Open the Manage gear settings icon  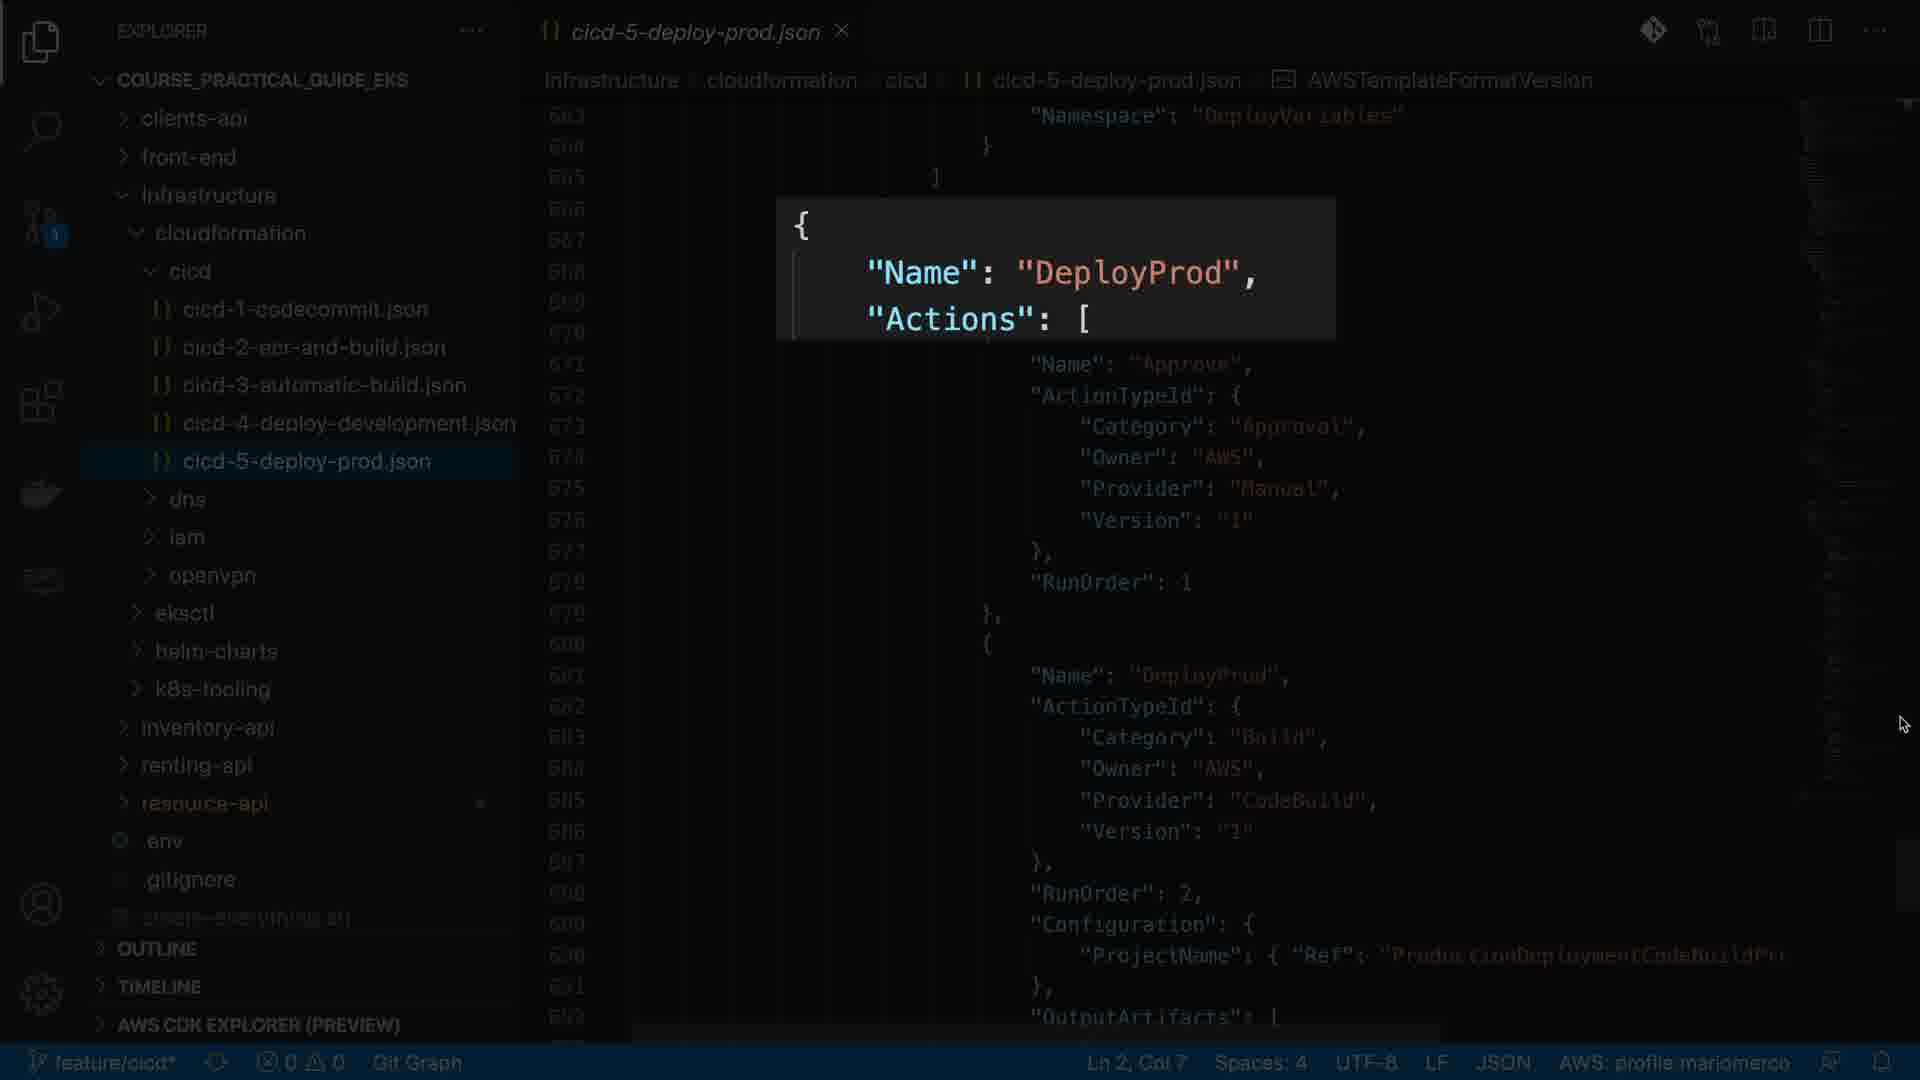point(41,994)
